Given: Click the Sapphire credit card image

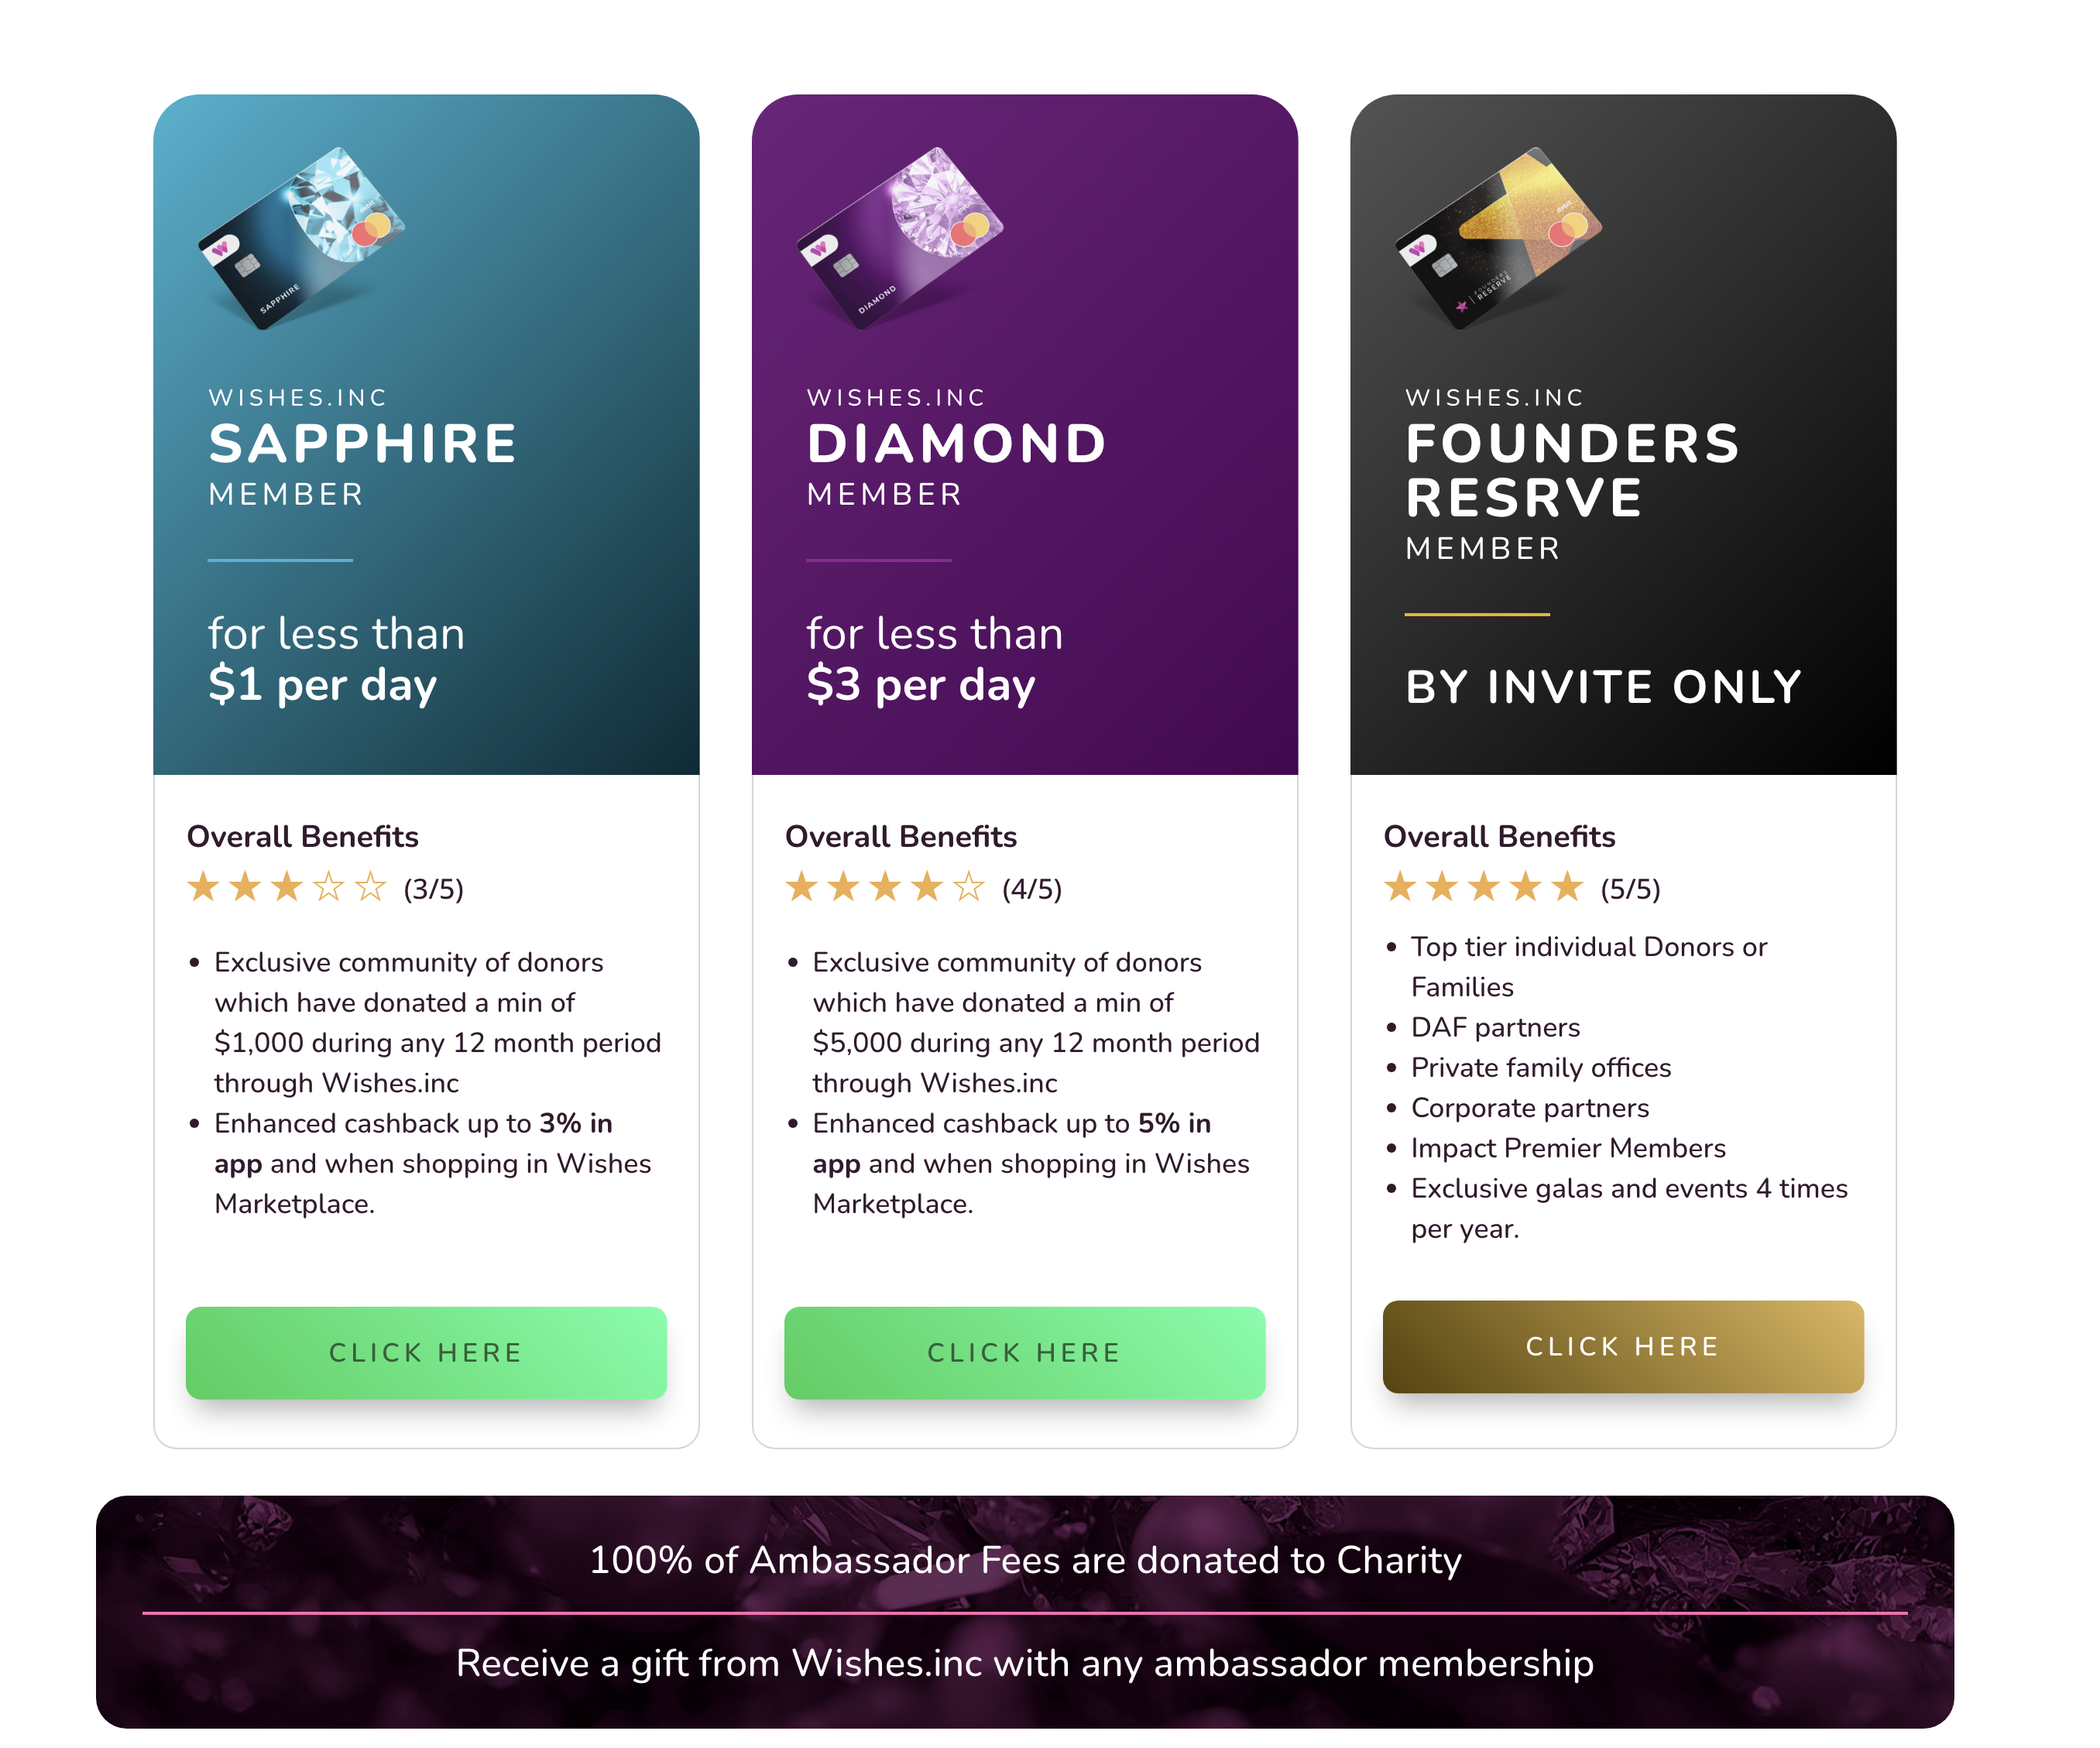Looking at the screenshot, I should pyautogui.click(x=301, y=238).
